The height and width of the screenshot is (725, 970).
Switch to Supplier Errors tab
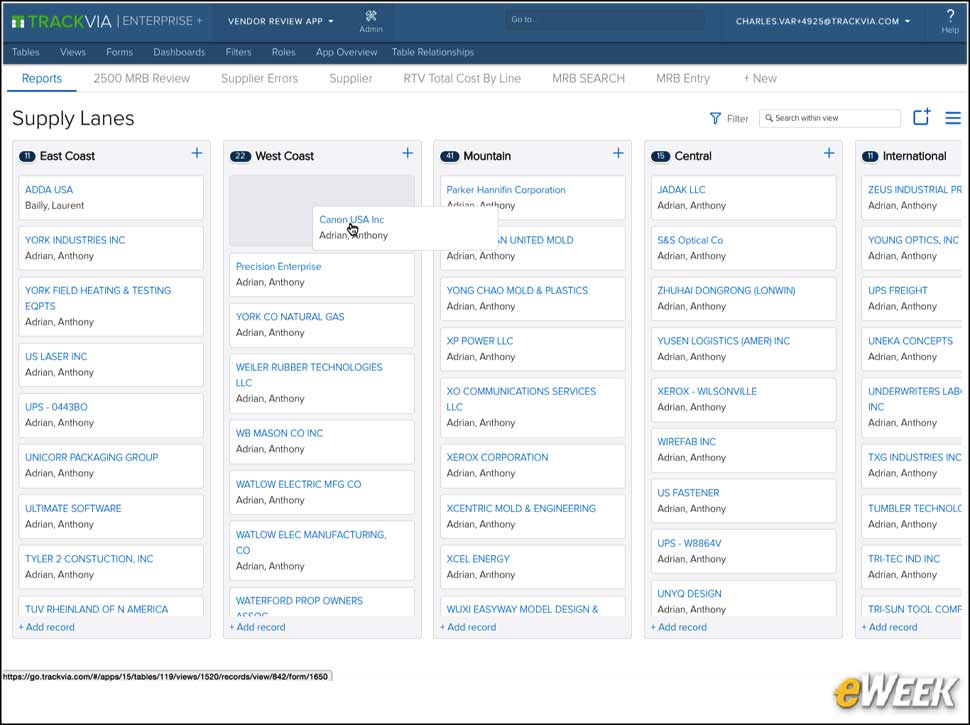tap(259, 79)
